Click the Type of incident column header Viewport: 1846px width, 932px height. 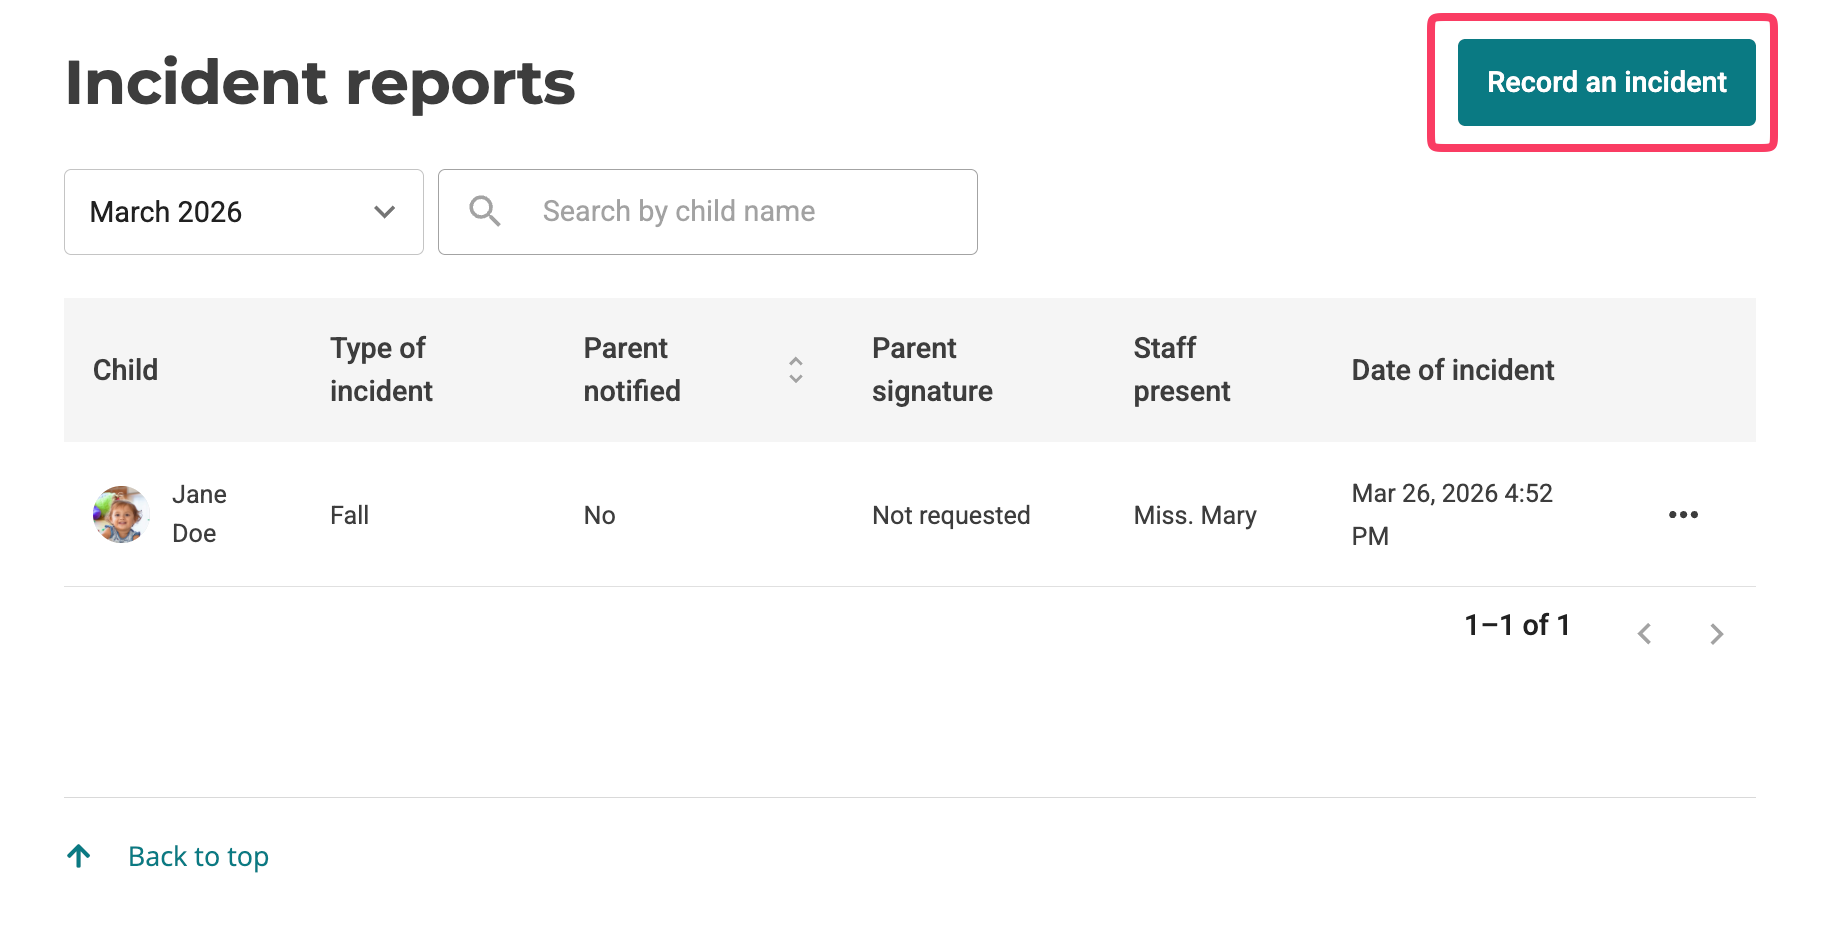(x=381, y=370)
